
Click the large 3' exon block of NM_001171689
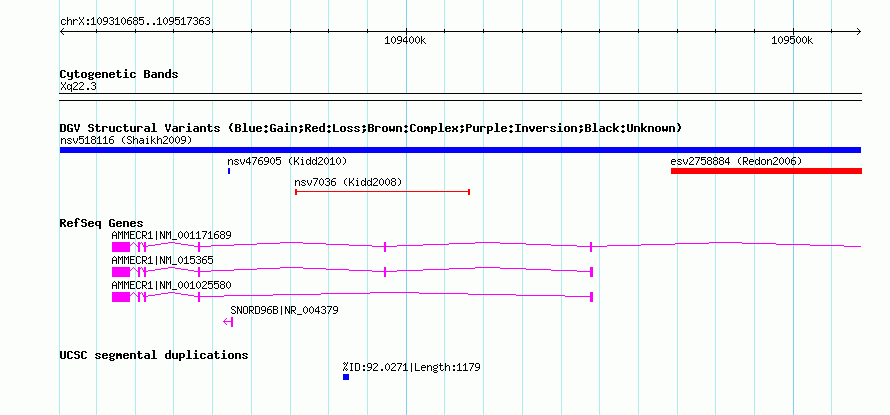click(121, 247)
